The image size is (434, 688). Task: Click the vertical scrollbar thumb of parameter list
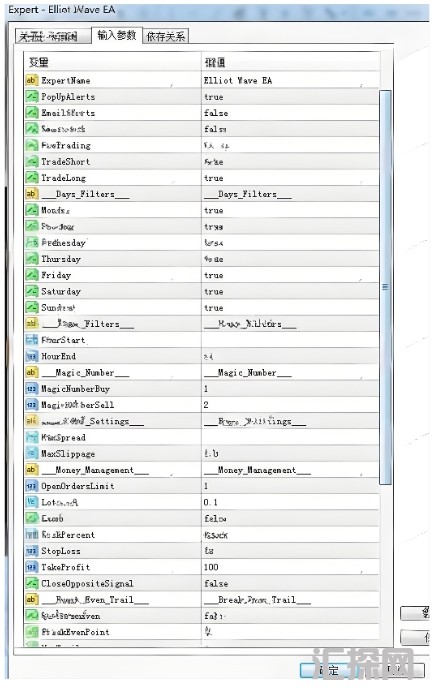[385, 287]
